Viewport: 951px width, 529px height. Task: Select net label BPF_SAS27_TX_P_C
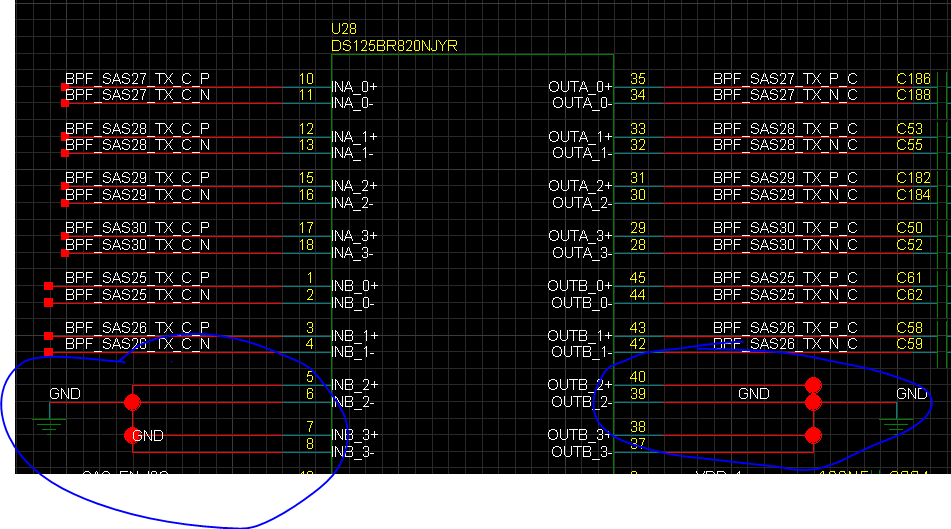[x=785, y=79]
